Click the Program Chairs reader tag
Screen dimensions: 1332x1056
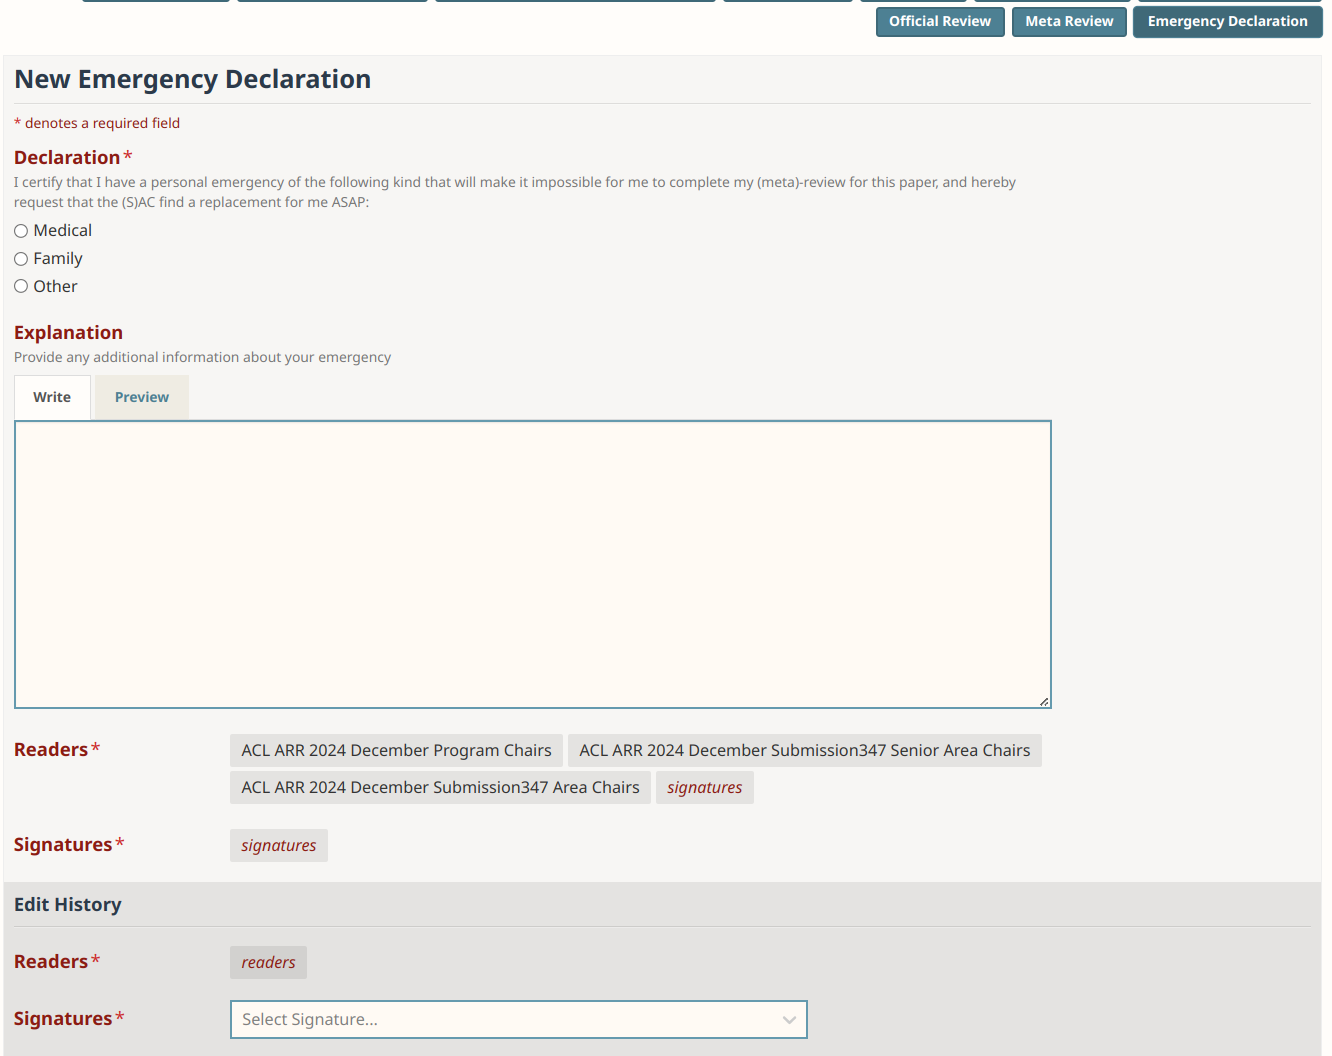point(396,751)
